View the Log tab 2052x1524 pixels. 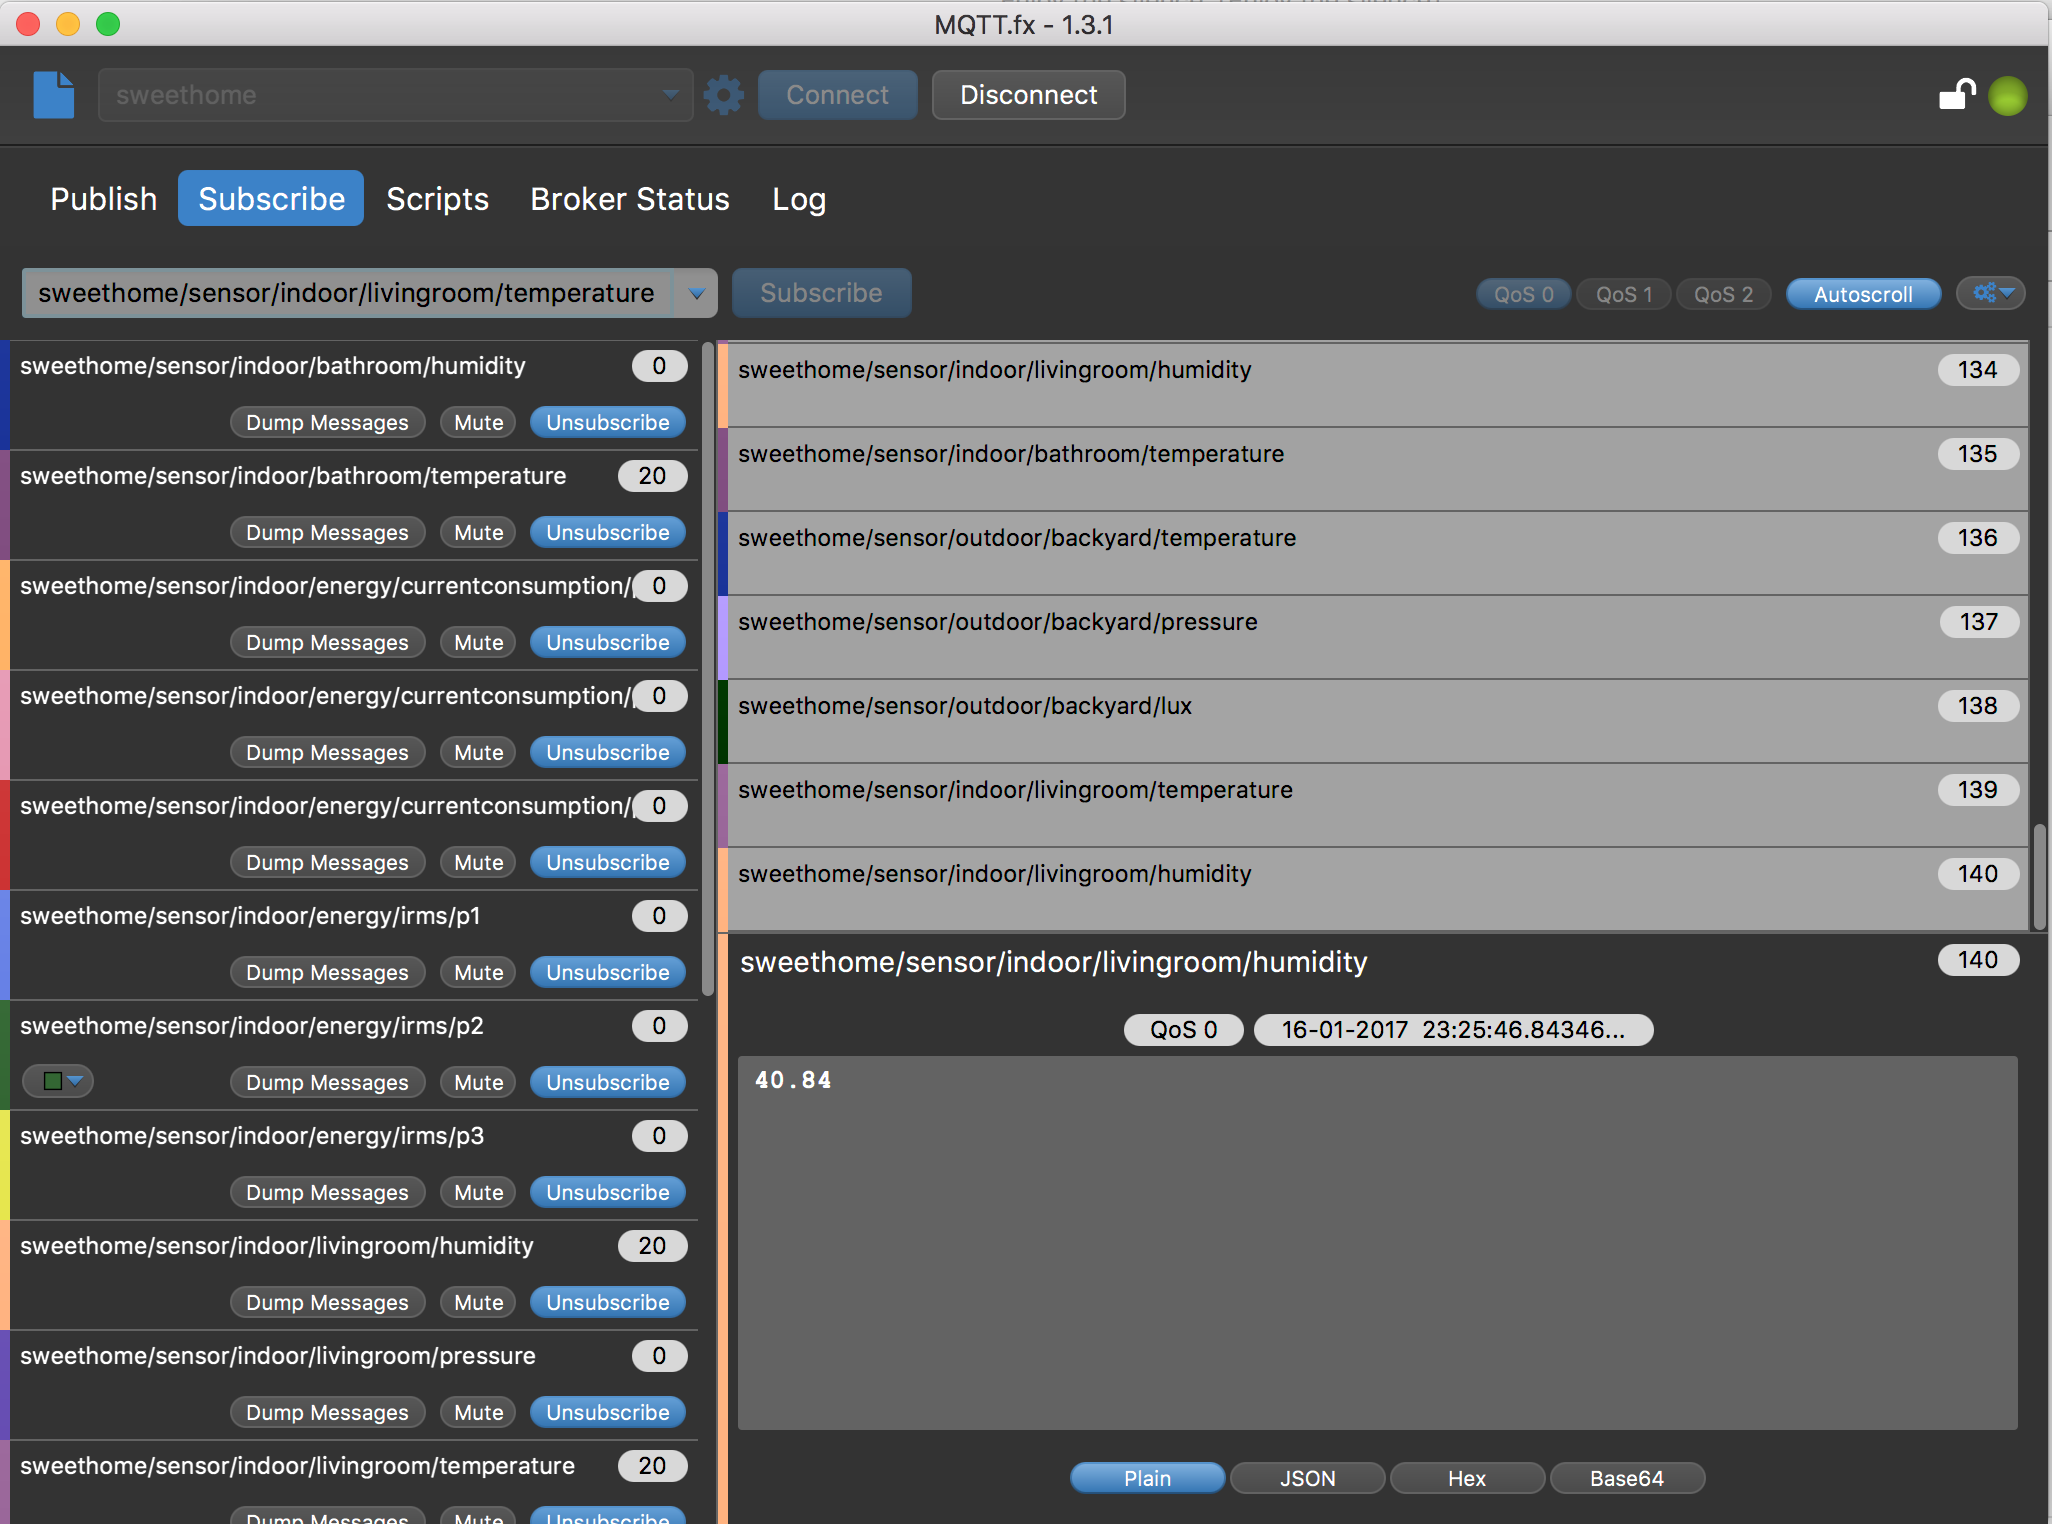coord(798,198)
